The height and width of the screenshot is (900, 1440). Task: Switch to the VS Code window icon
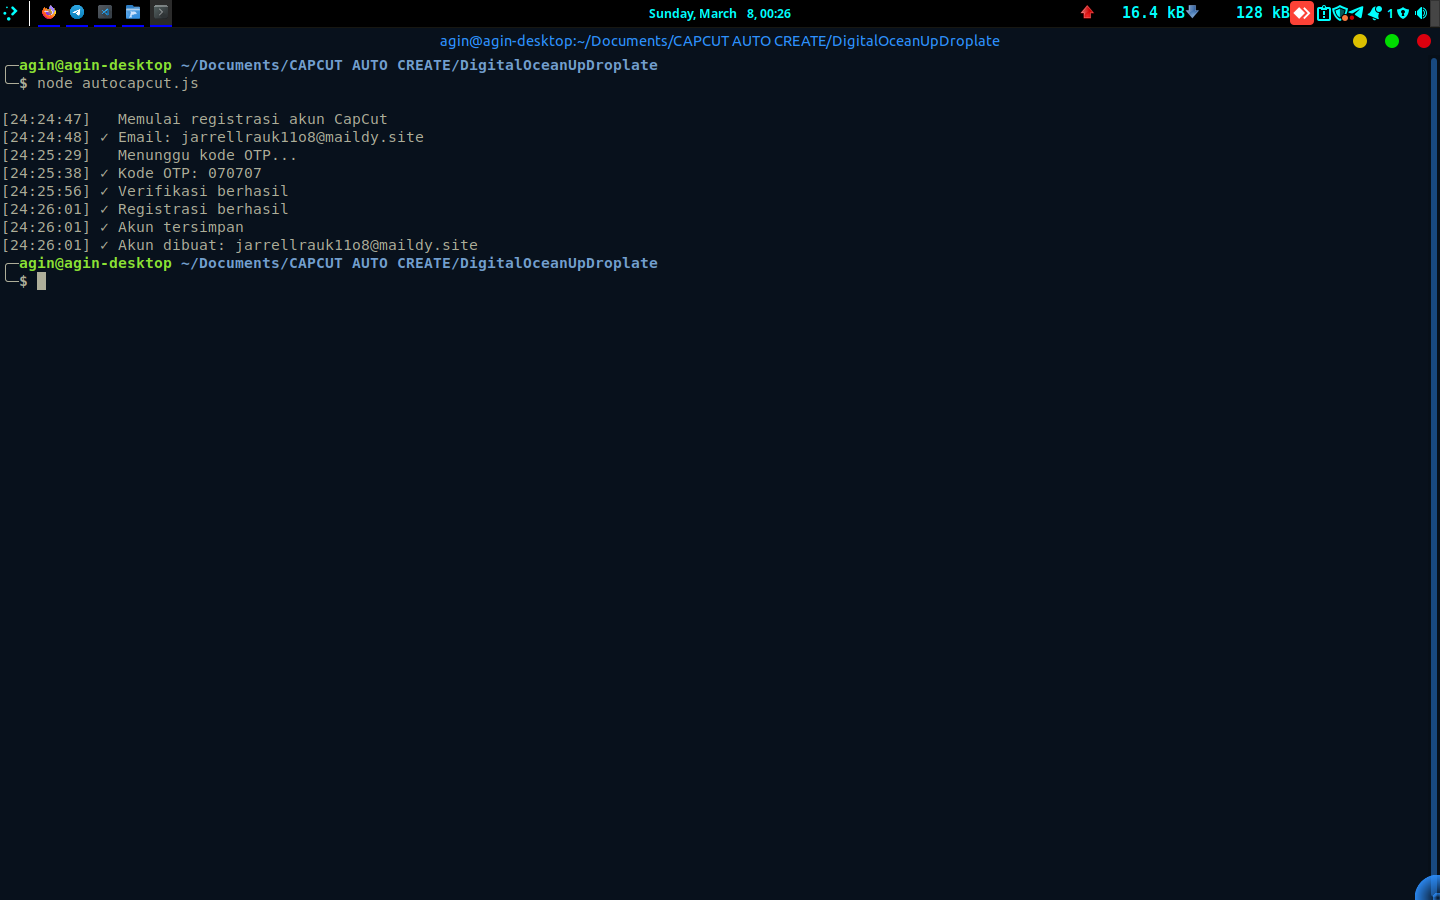coord(105,13)
